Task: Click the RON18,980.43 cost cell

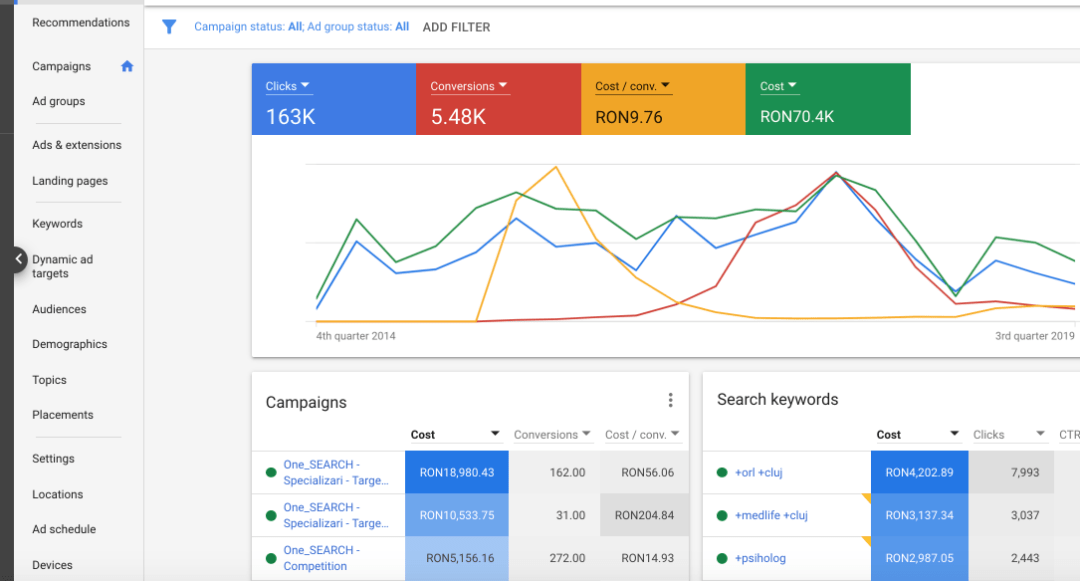Action: (456, 472)
